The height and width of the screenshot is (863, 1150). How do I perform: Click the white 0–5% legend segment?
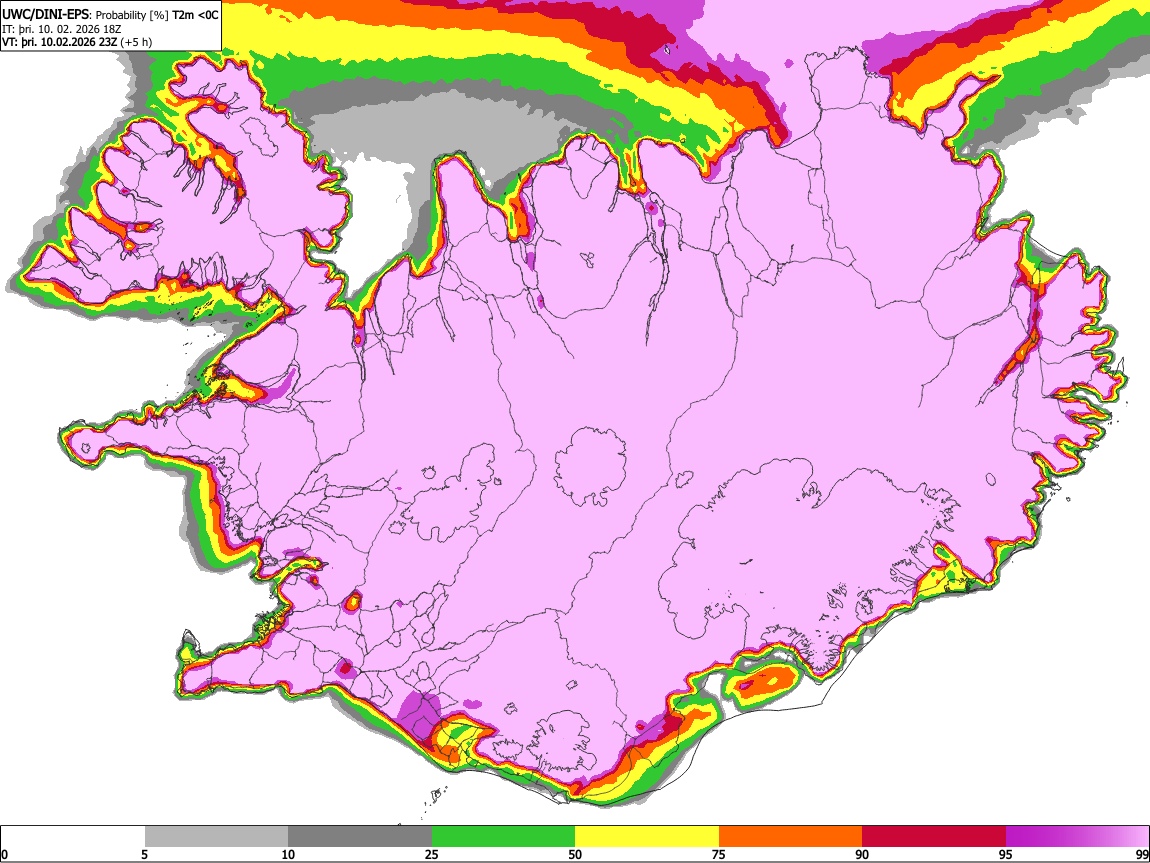point(73,837)
